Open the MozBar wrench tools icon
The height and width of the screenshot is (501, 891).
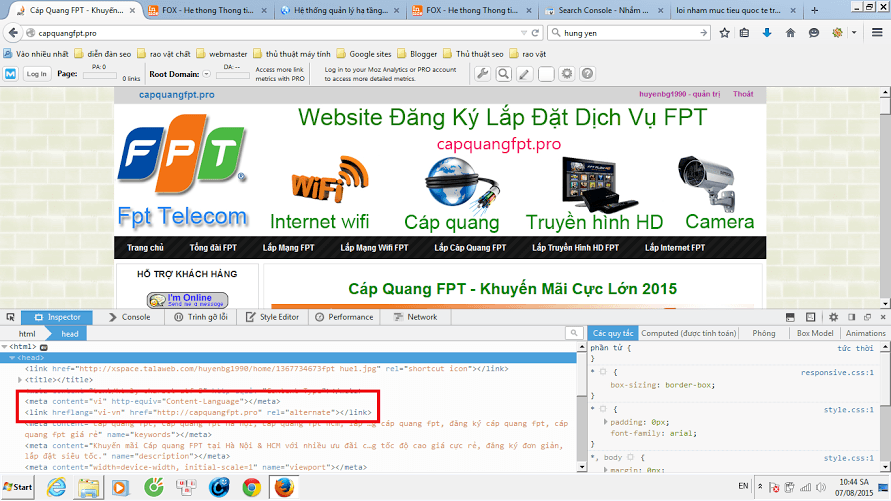pyautogui.click(x=482, y=74)
